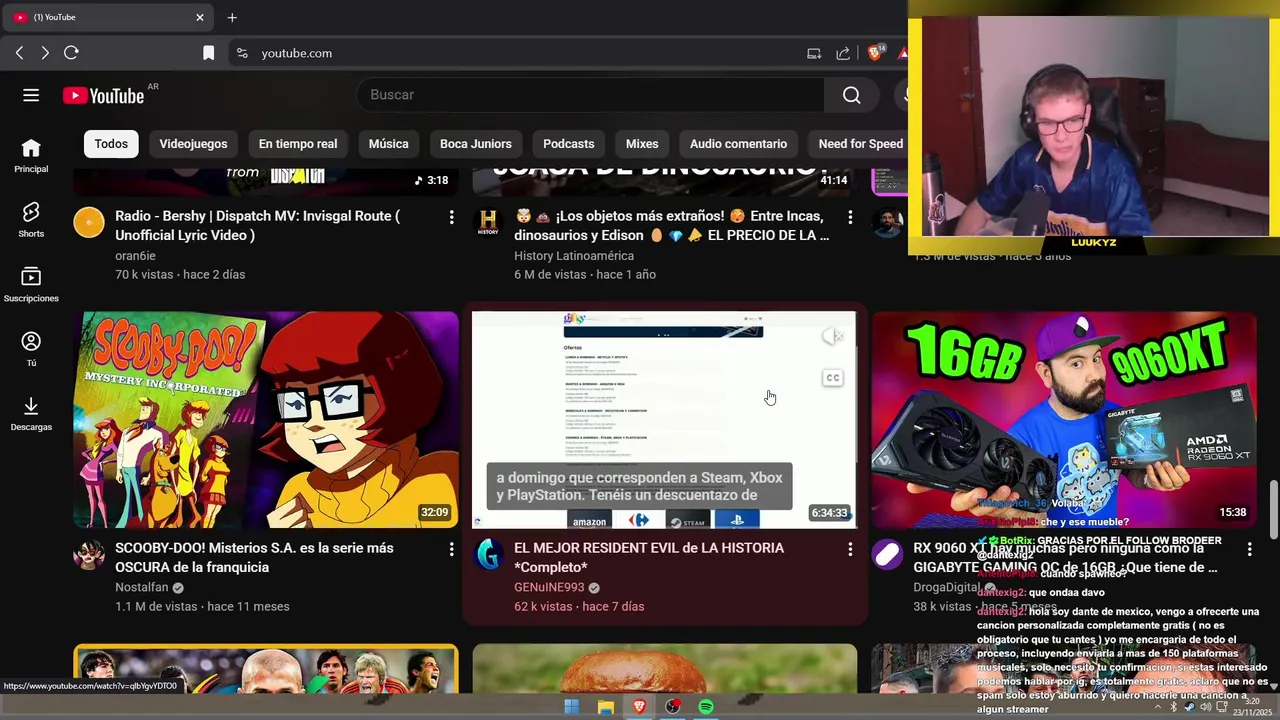Toggle CC subtitles on preview video
Viewport: 1280px width, 720px height.
point(832,378)
